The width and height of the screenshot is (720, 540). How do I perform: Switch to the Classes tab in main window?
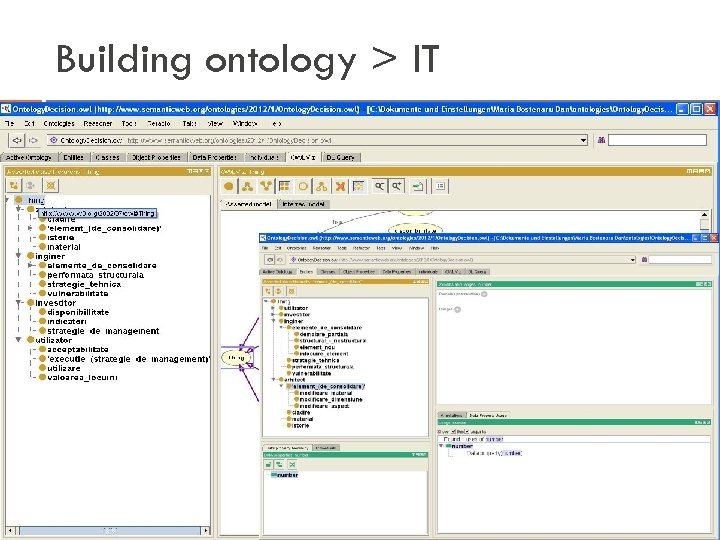pos(107,158)
